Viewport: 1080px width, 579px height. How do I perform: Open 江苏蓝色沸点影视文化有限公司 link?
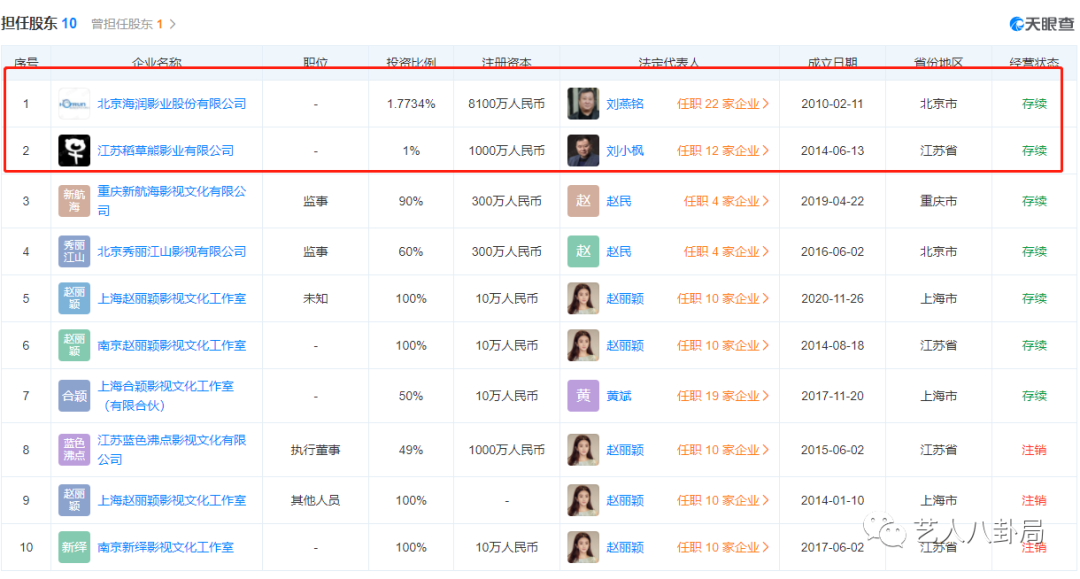(172, 450)
